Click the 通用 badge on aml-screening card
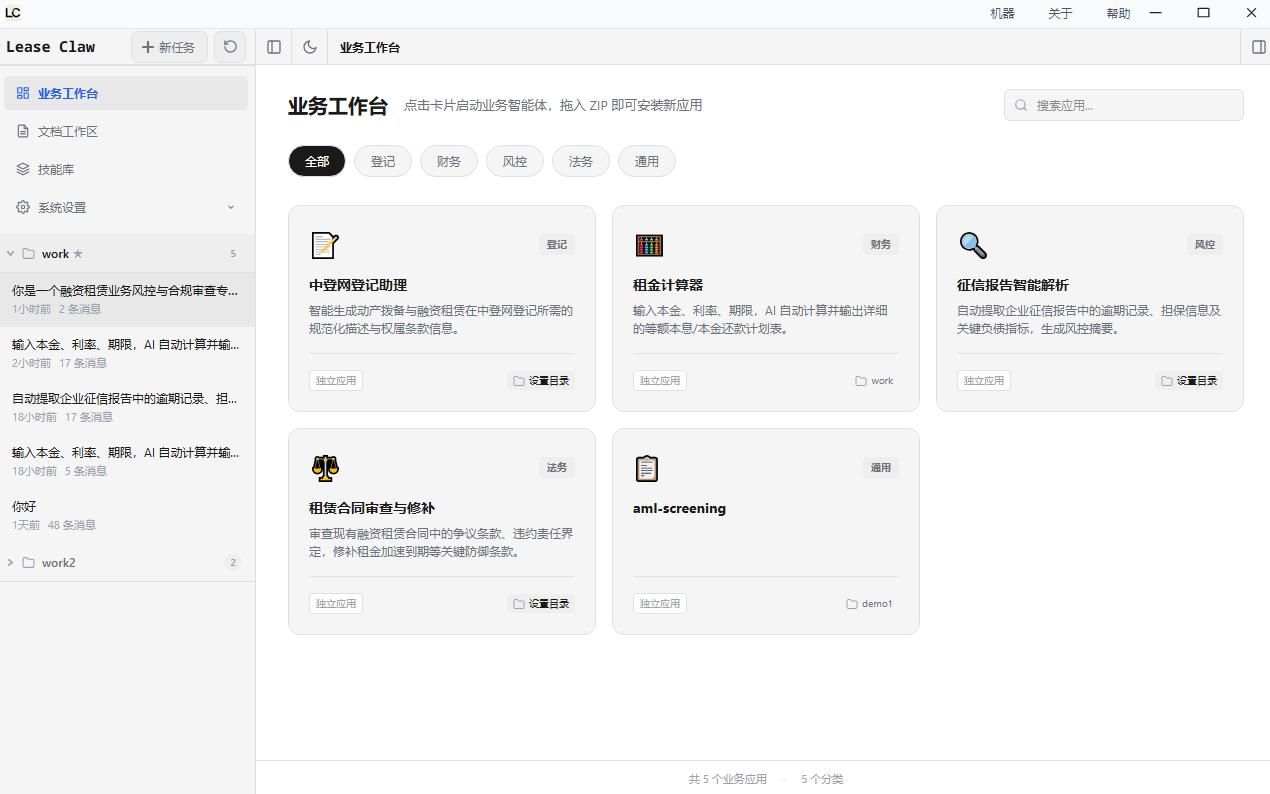Screen dimensions: 1270x794 881,468
